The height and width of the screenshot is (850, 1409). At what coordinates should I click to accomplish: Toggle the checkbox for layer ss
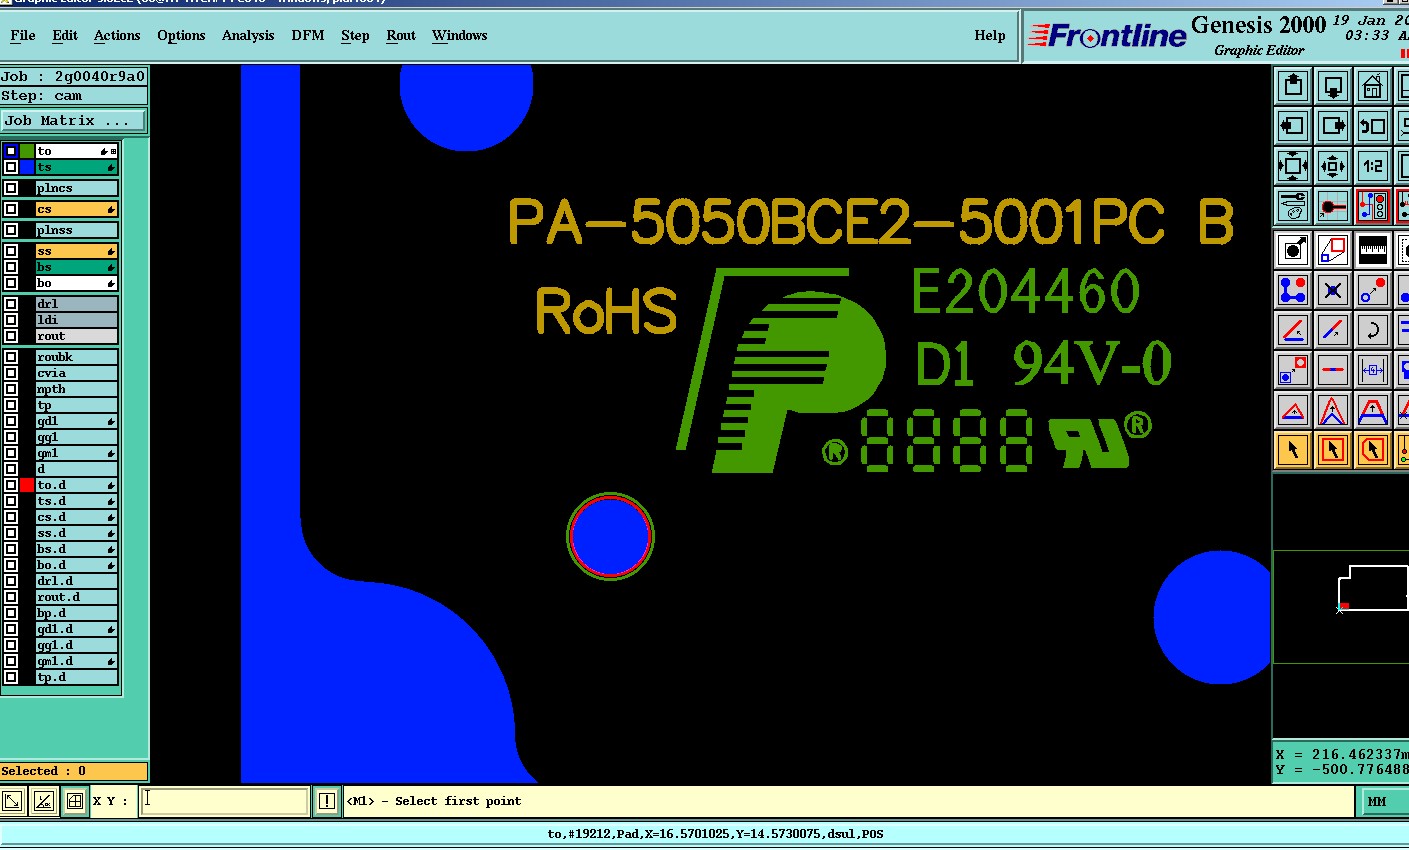tap(11, 251)
